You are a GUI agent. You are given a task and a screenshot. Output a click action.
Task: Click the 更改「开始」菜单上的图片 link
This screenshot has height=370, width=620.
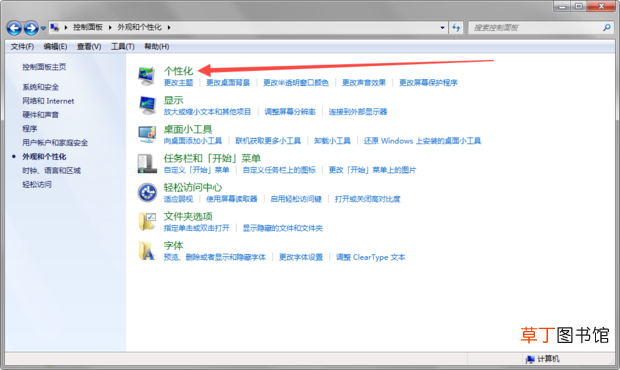click(372, 170)
